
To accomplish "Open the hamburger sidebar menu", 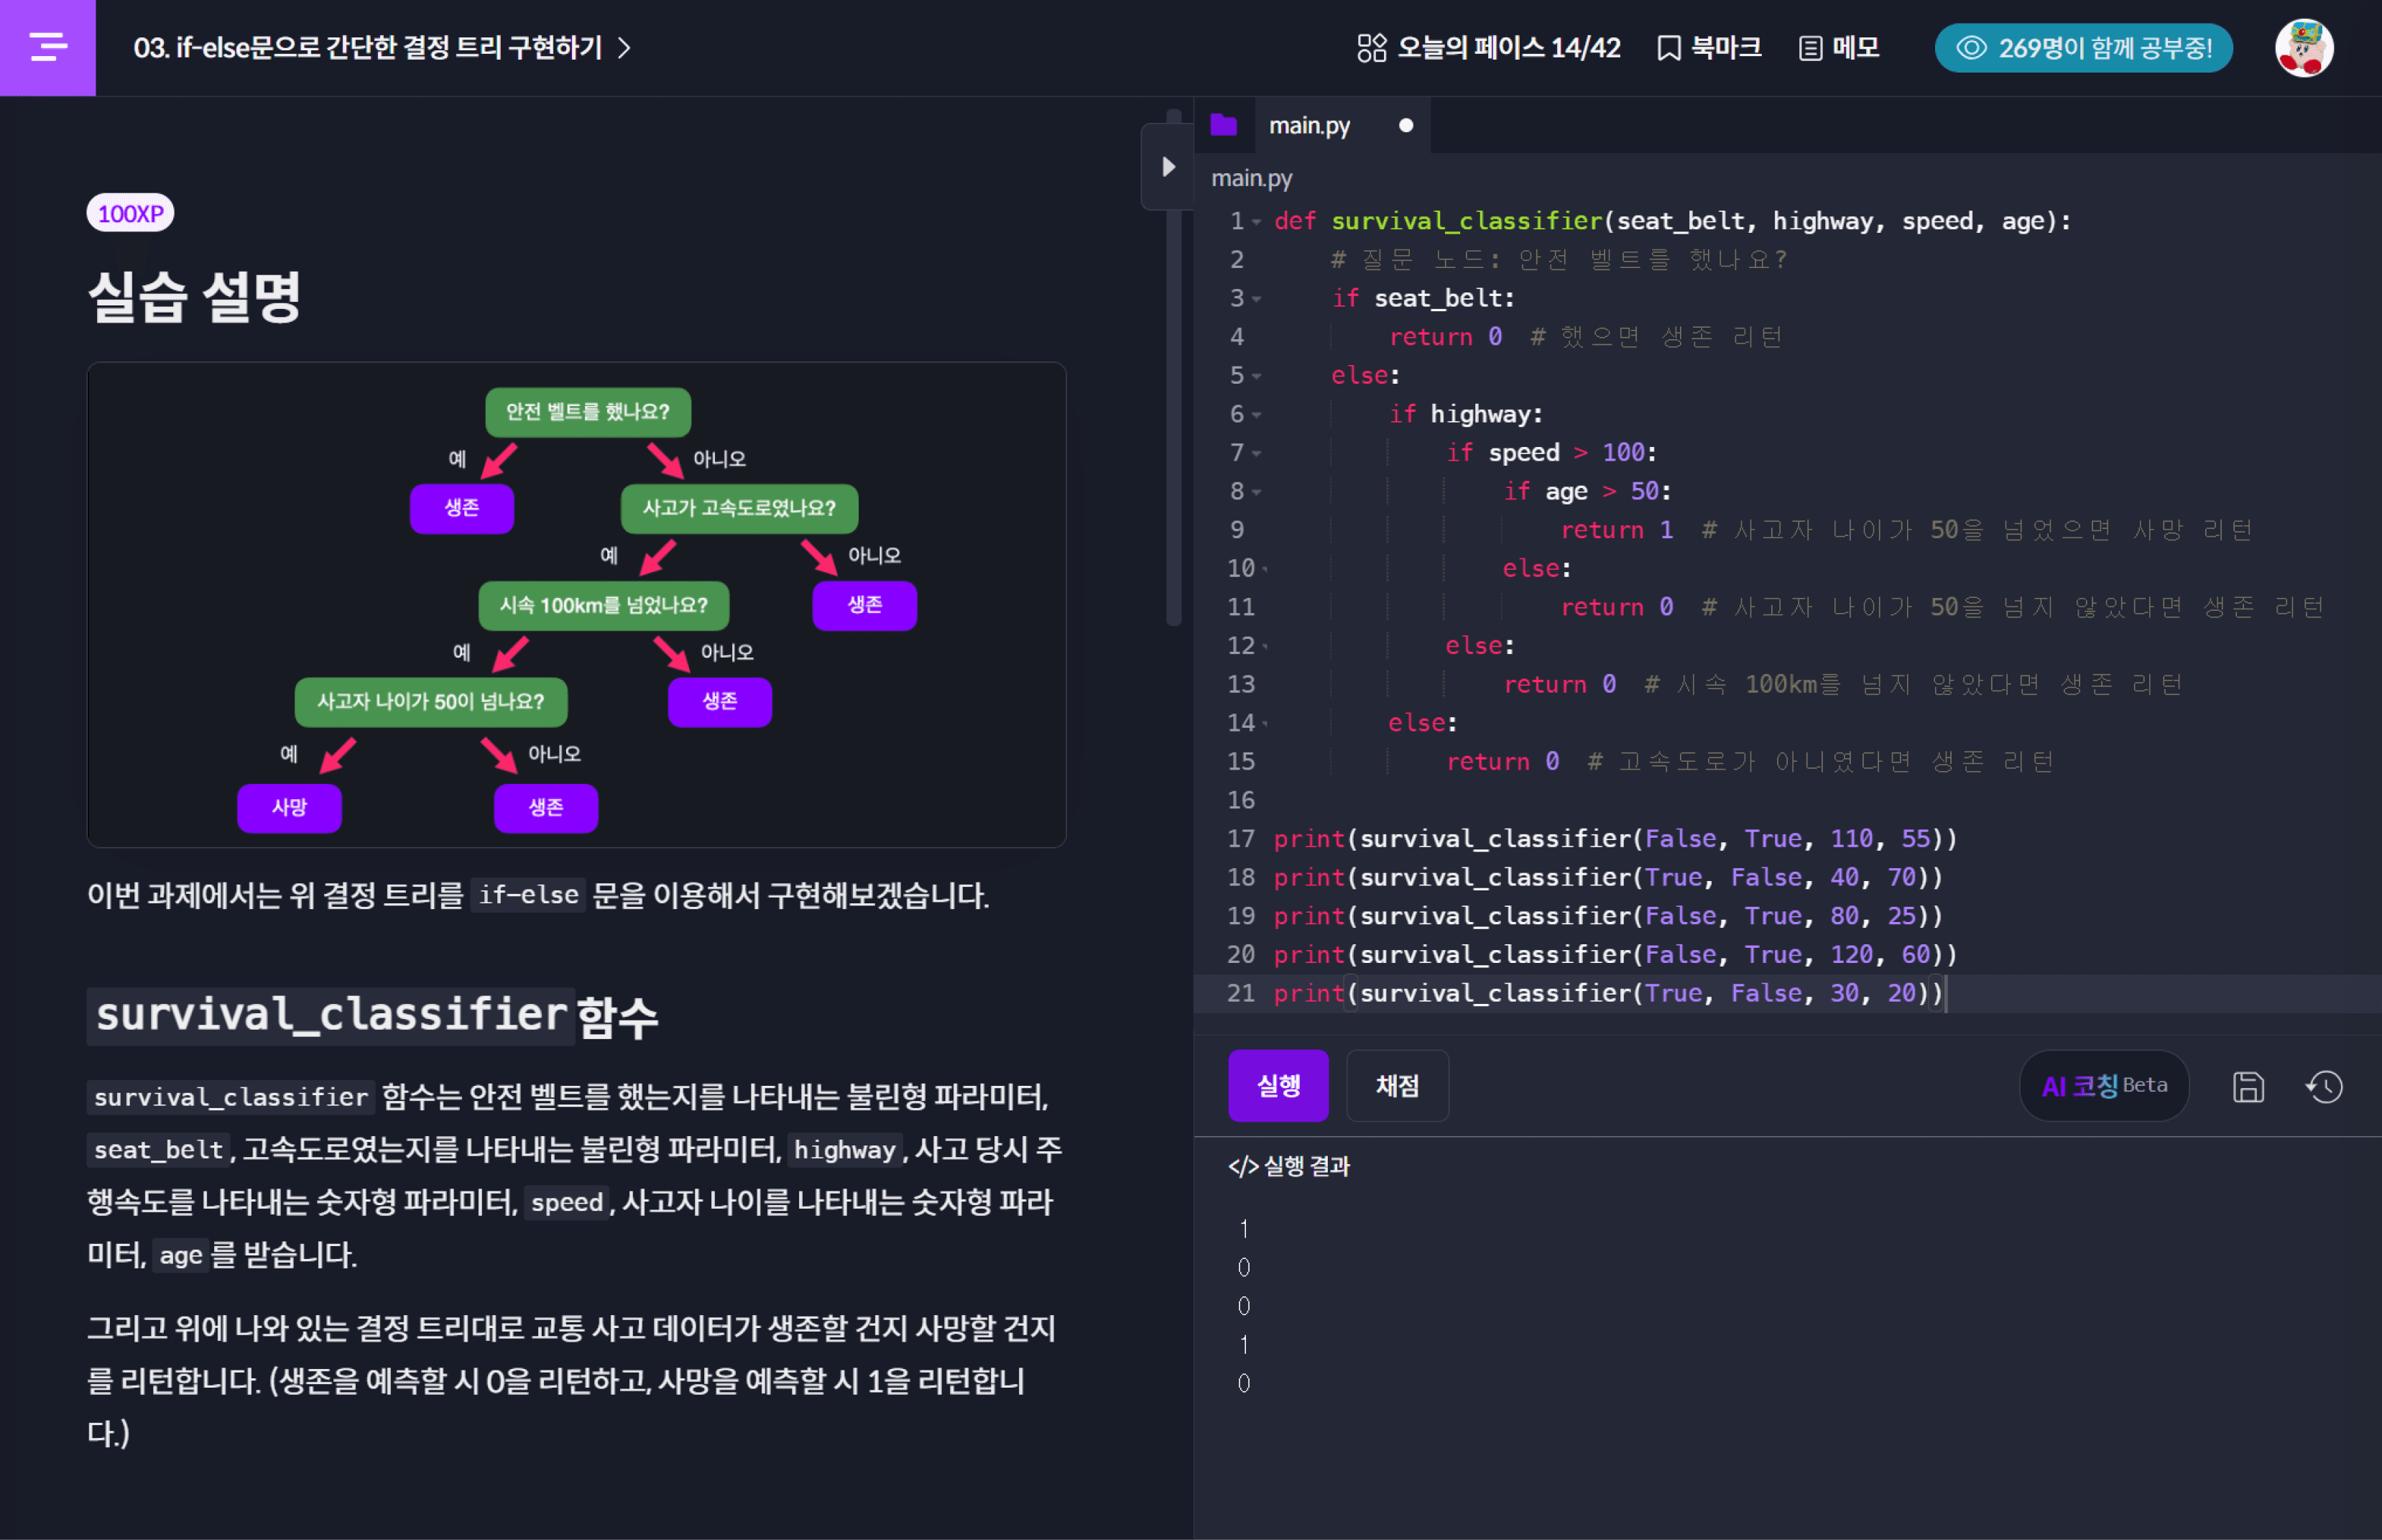I will point(47,47).
